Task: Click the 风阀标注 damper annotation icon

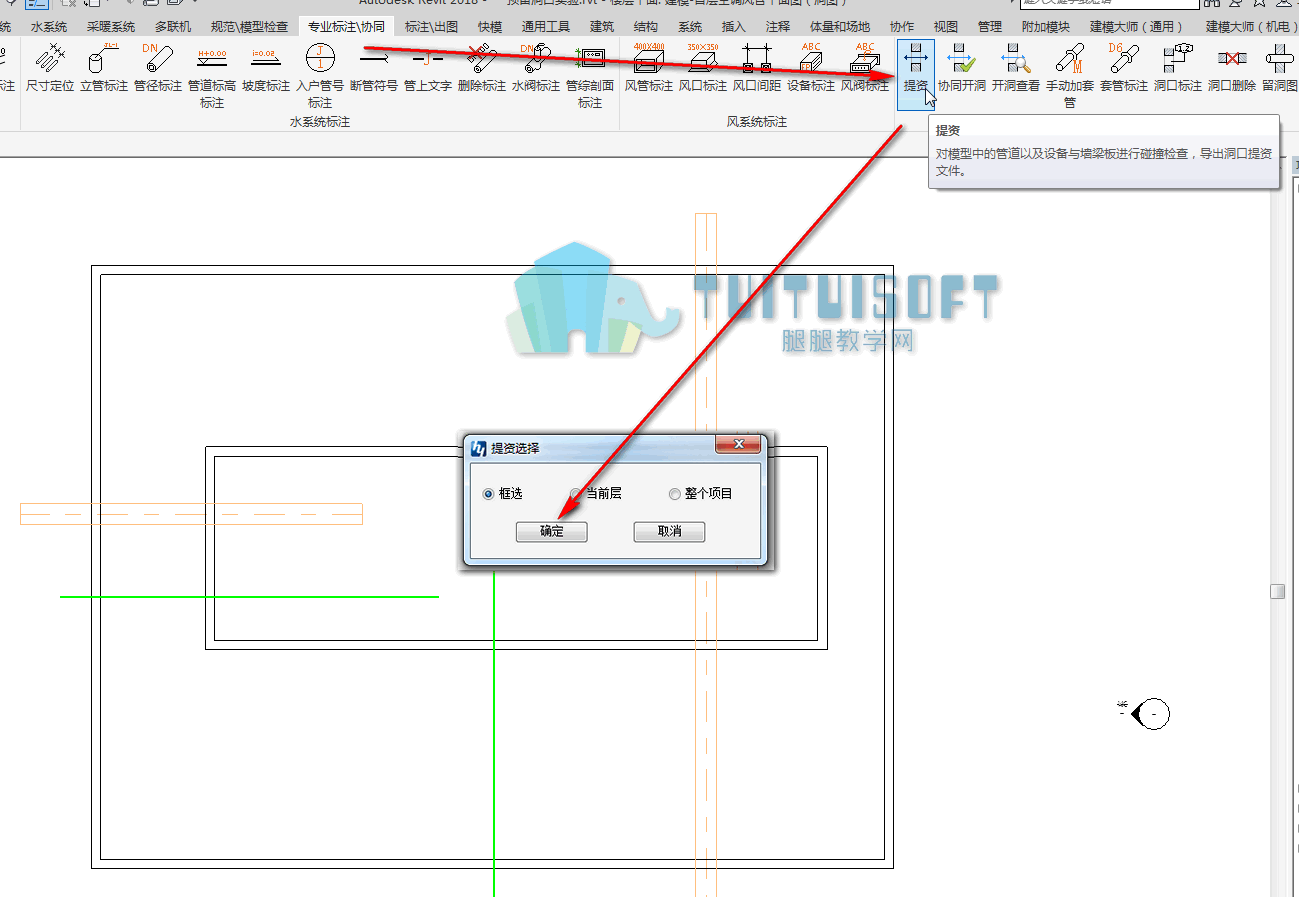Action: [865, 68]
